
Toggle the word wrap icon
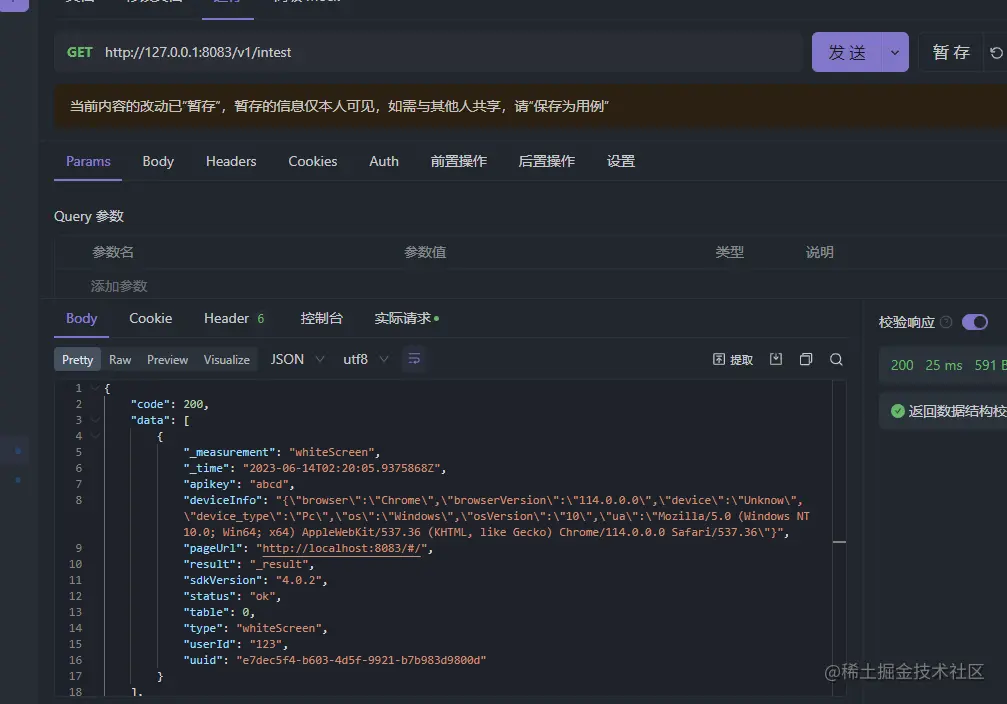(x=414, y=359)
